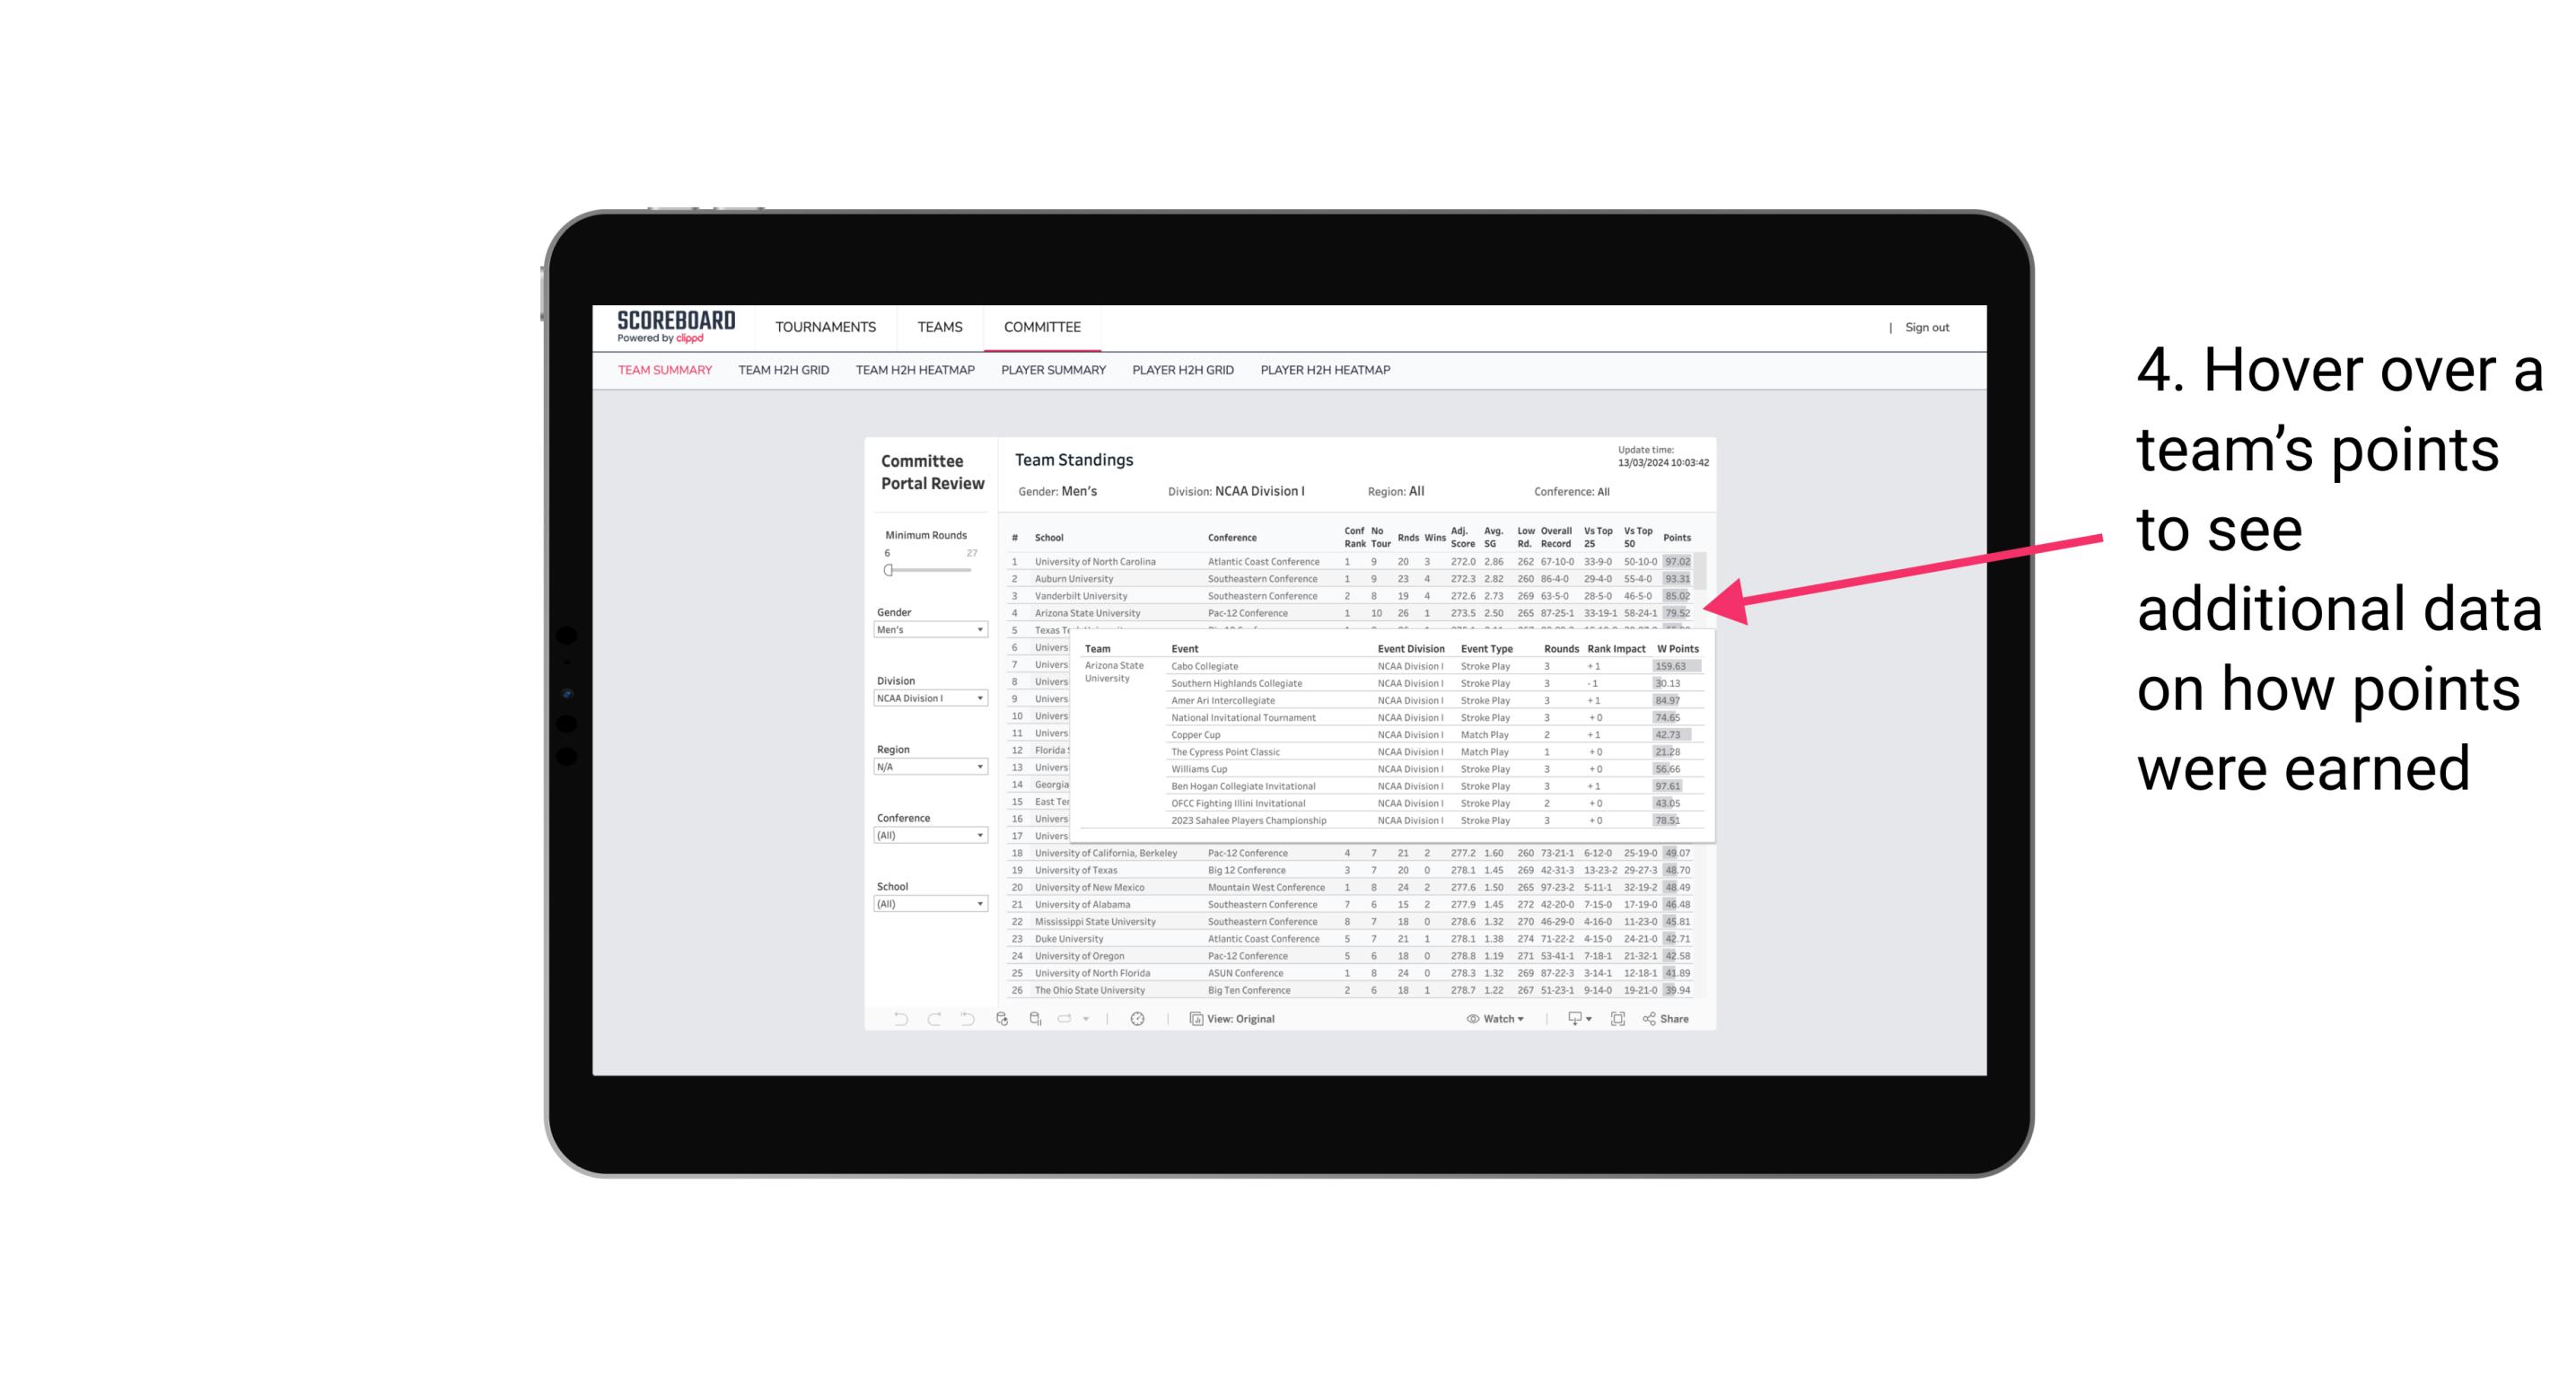Viewport: 2576px width, 1386px height.
Task: Click the Watch dropdown button
Action: click(x=1498, y=1019)
